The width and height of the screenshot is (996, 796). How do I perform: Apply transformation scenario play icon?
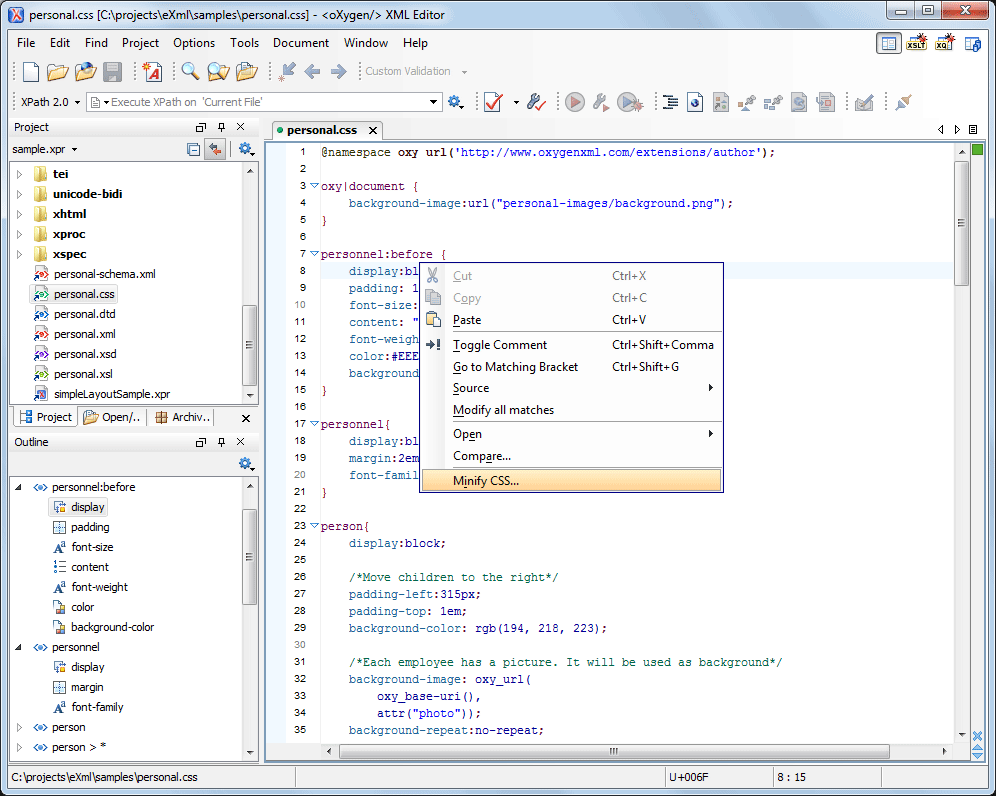coord(575,102)
